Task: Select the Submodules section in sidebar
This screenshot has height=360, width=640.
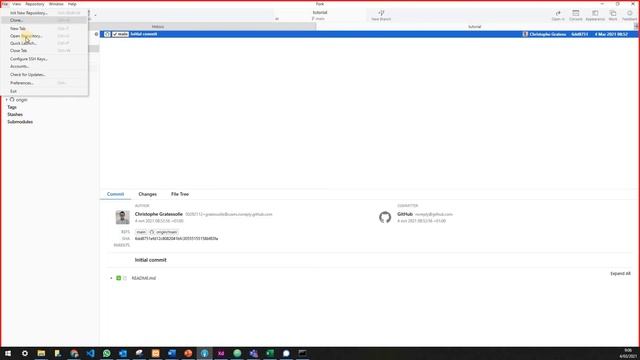Action: 20,122
